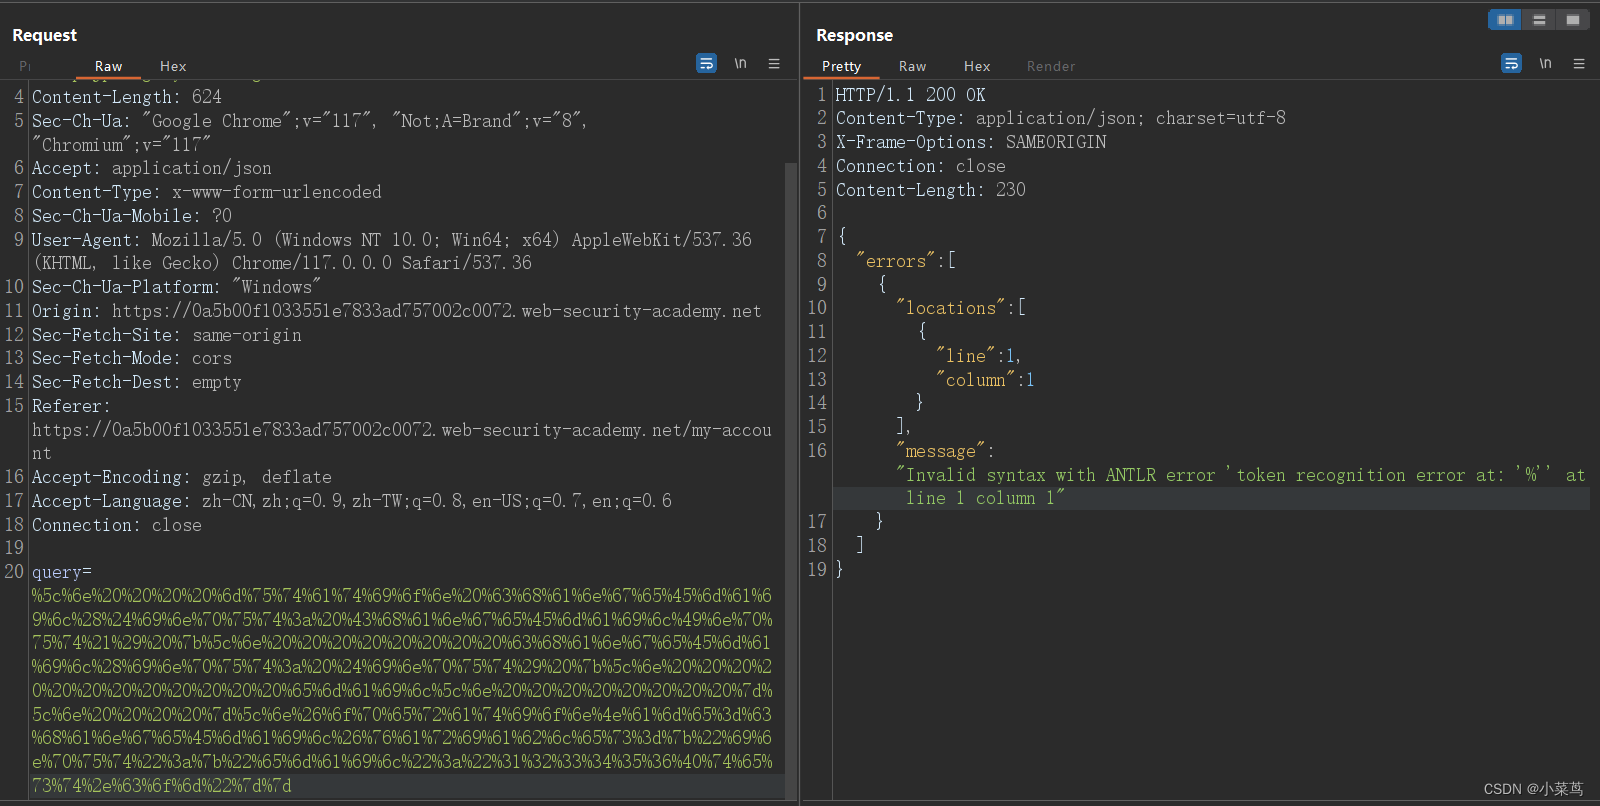
Task: Click the 'HTTP/1.1 200 OK' status line
Action: pos(911,95)
